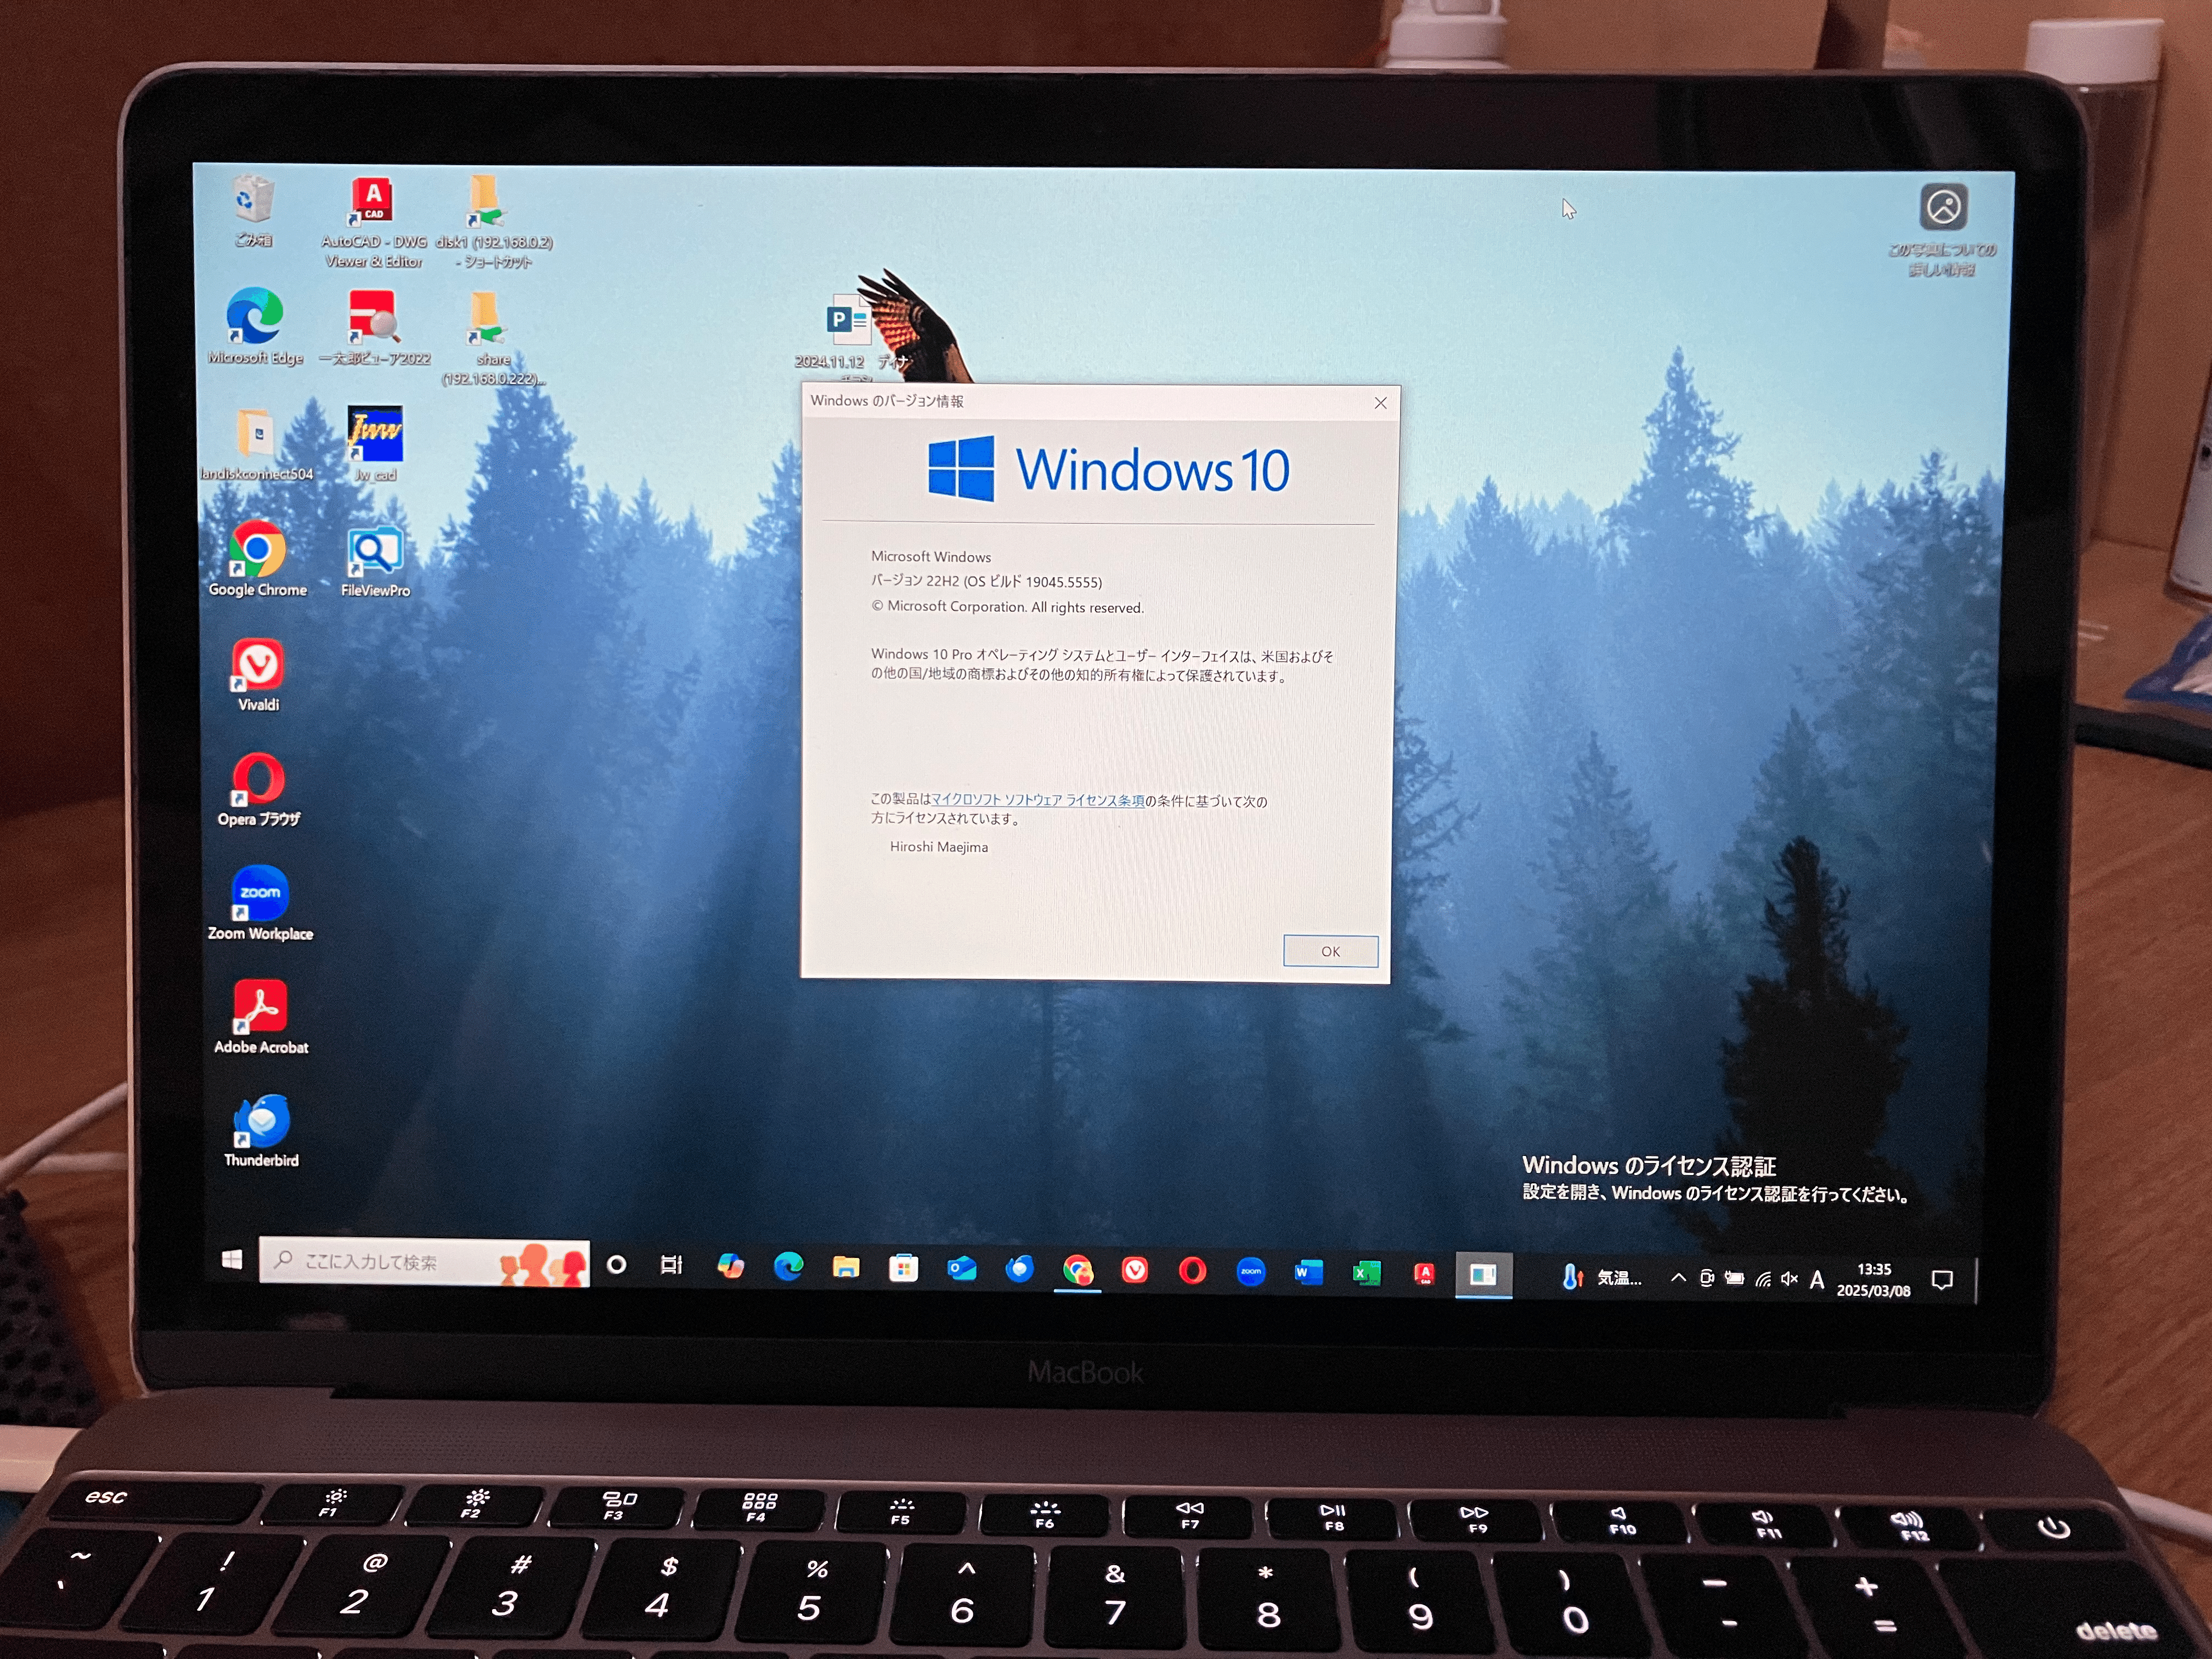Screen dimensions: 2212x1659
Task: Click the active winver taskbar button
Action: (x=1483, y=1275)
